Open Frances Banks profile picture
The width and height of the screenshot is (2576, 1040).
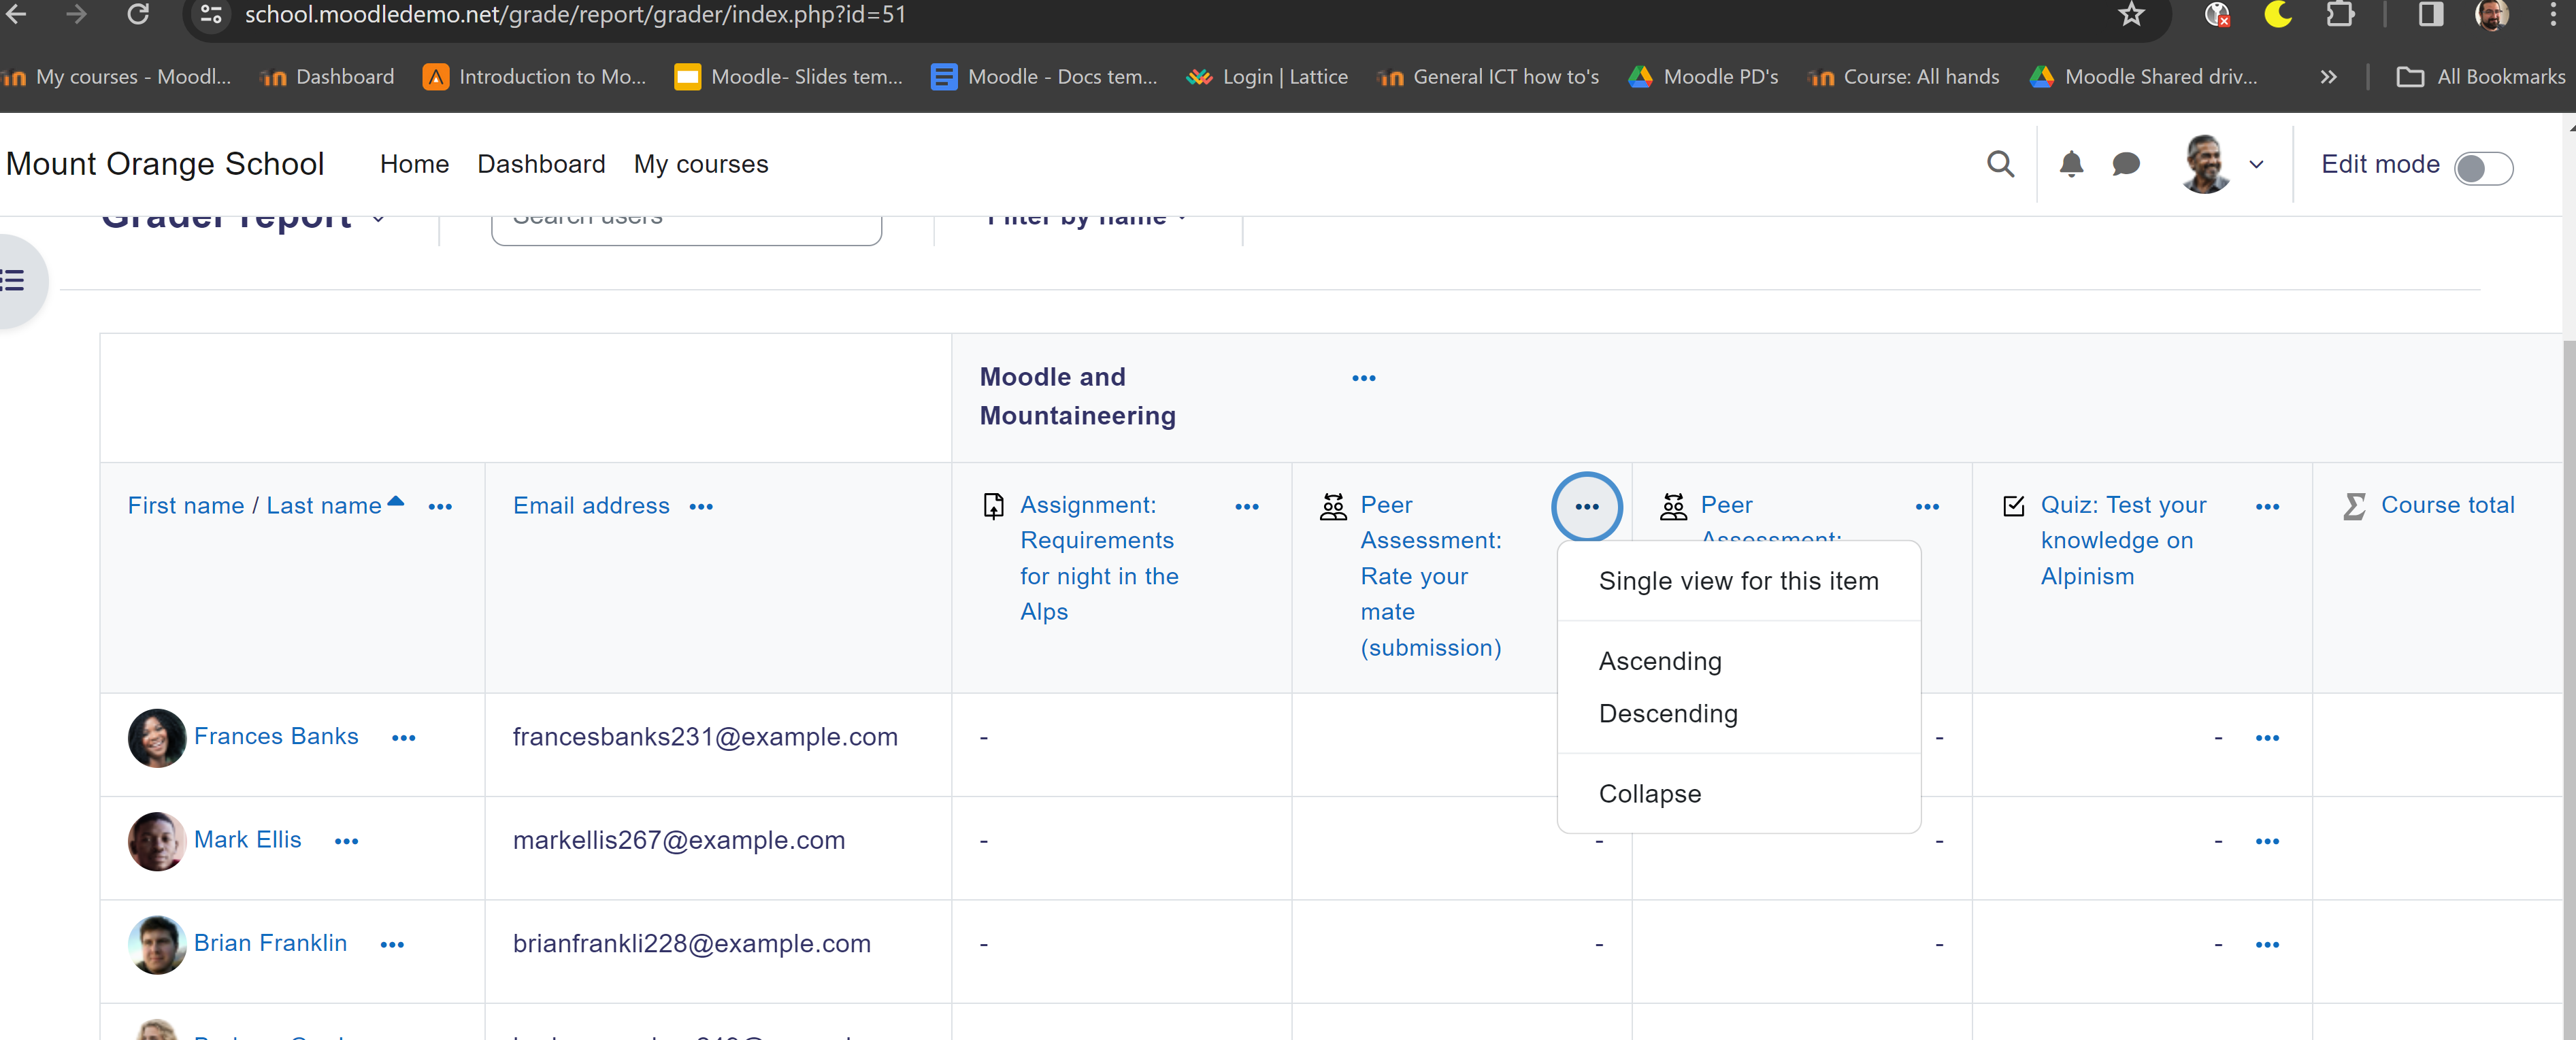click(157, 738)
